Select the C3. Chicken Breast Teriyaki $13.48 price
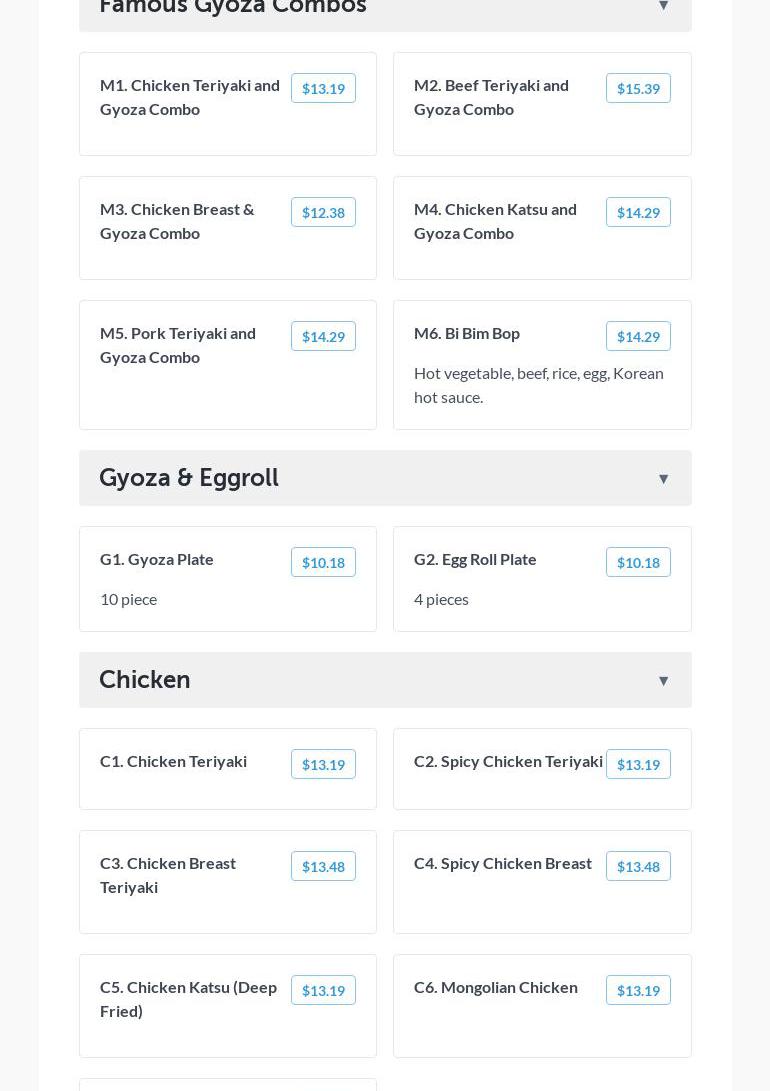 pos(323,867)
